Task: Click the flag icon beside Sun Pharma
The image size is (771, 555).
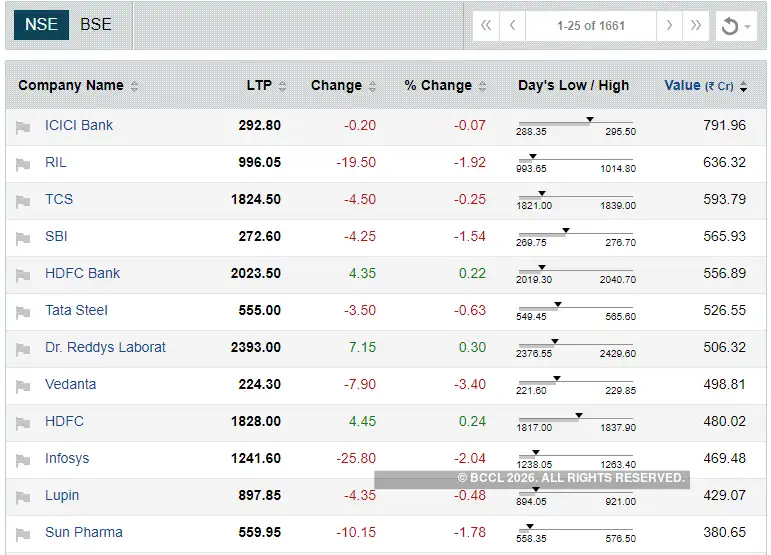Action: coord(23,534)
